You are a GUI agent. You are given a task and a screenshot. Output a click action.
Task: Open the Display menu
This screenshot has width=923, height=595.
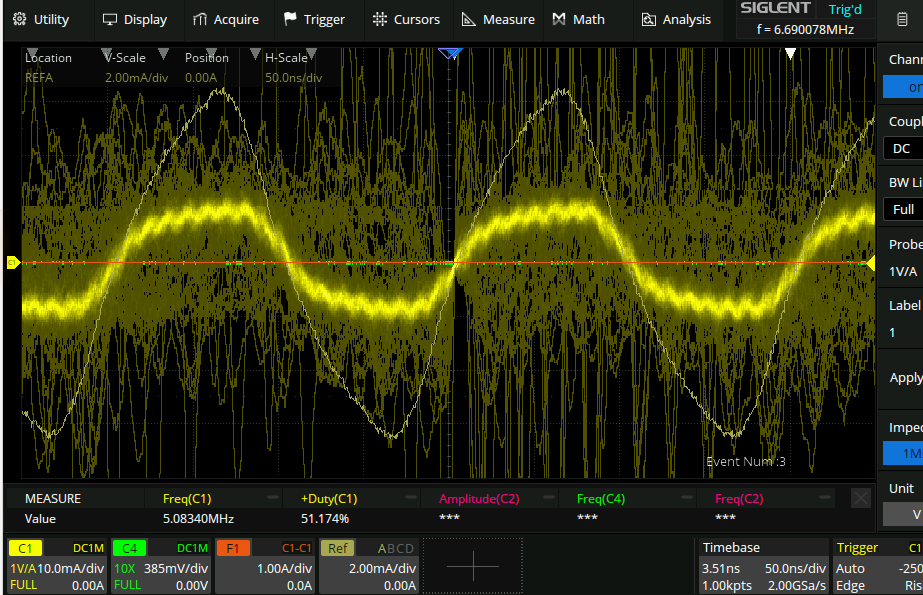tap(135, 19)
